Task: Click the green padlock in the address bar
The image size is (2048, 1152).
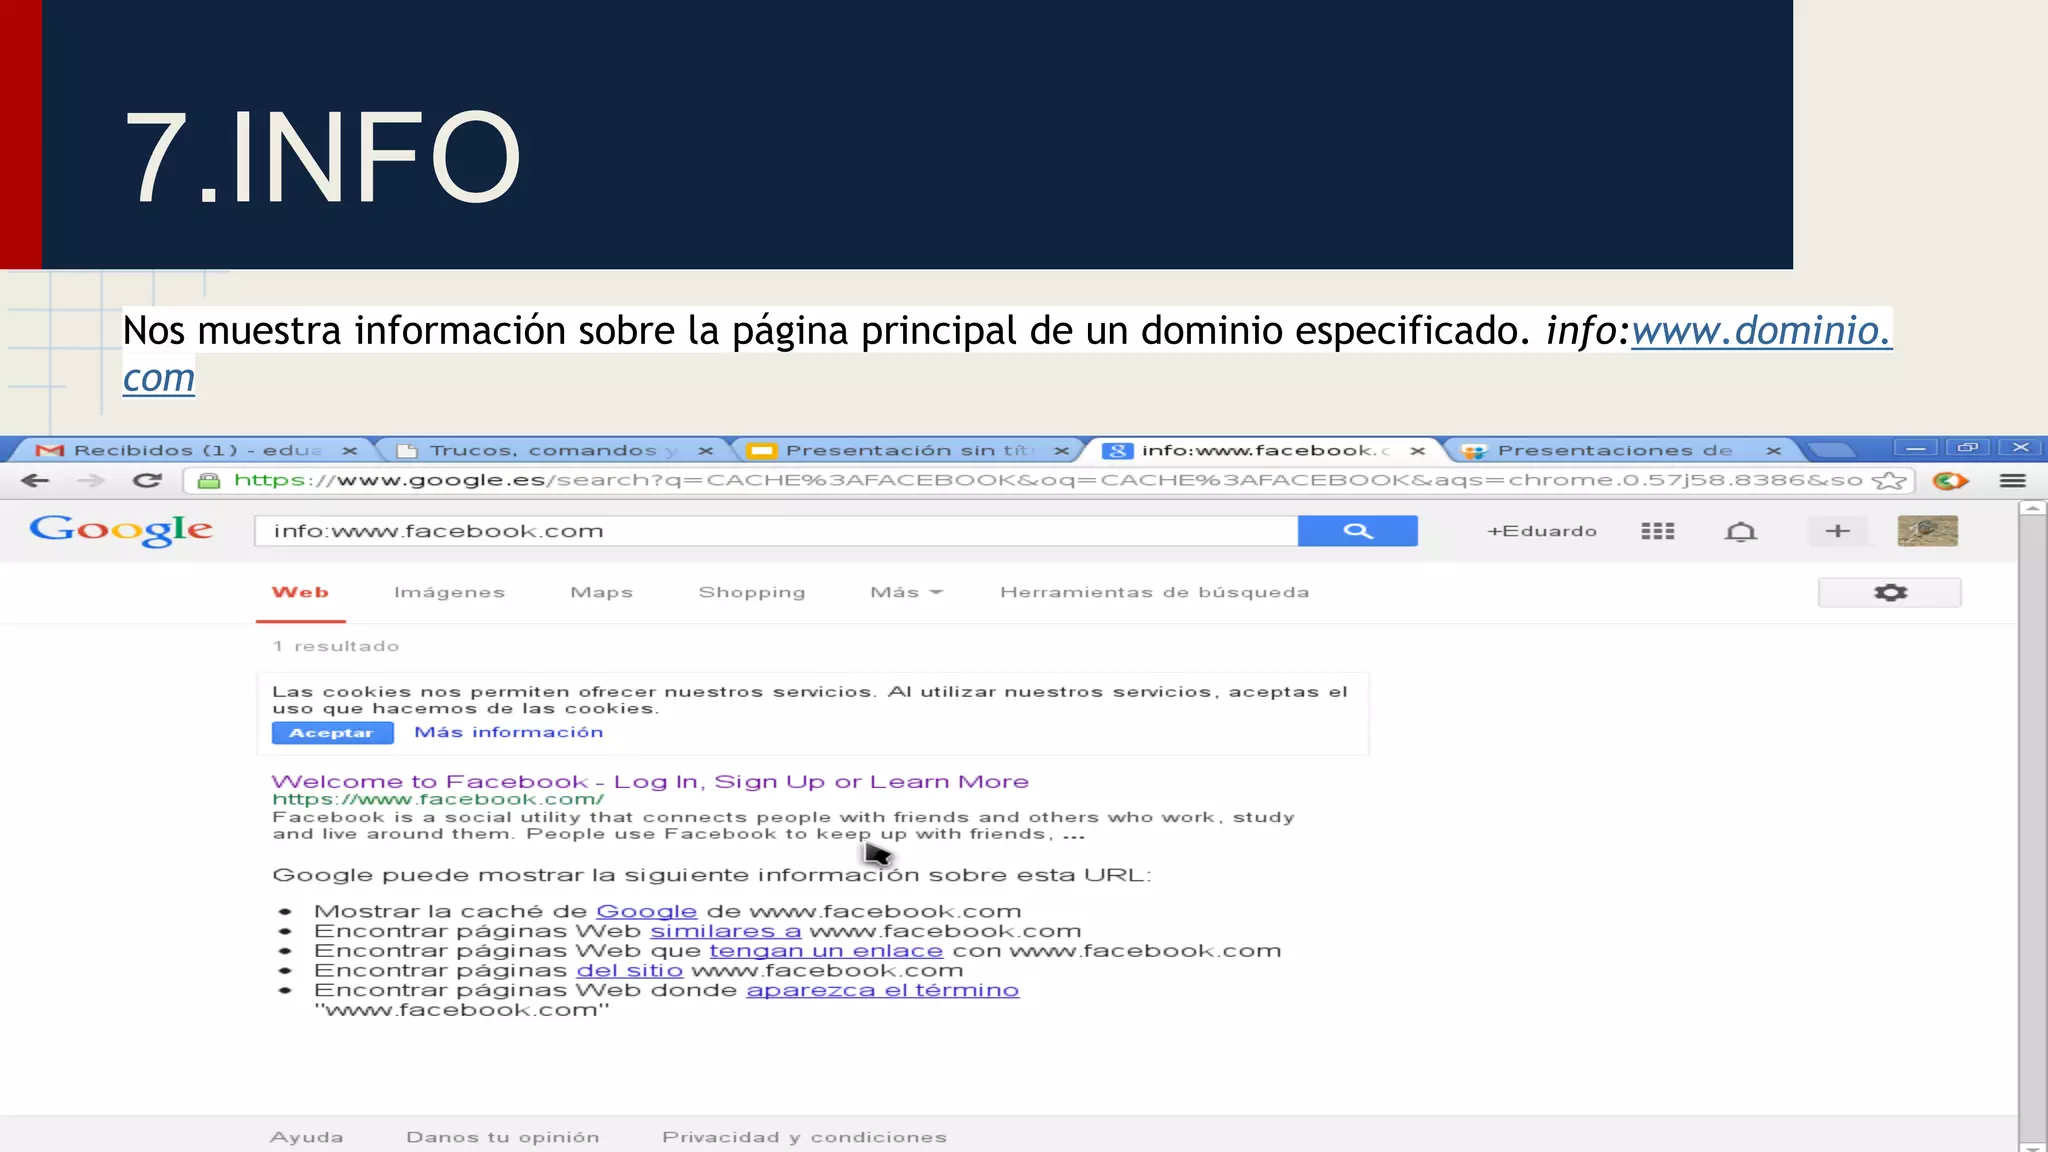Action: click(x=209, y=481)
